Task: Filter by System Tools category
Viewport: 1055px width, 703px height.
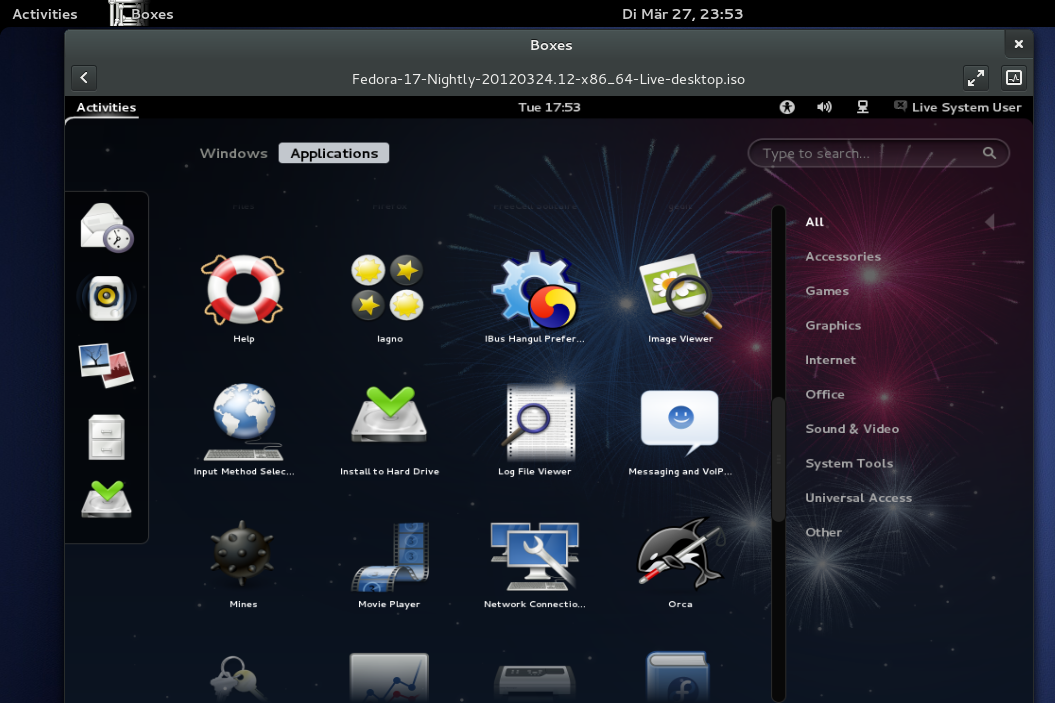Action: [x=849, y=464]
